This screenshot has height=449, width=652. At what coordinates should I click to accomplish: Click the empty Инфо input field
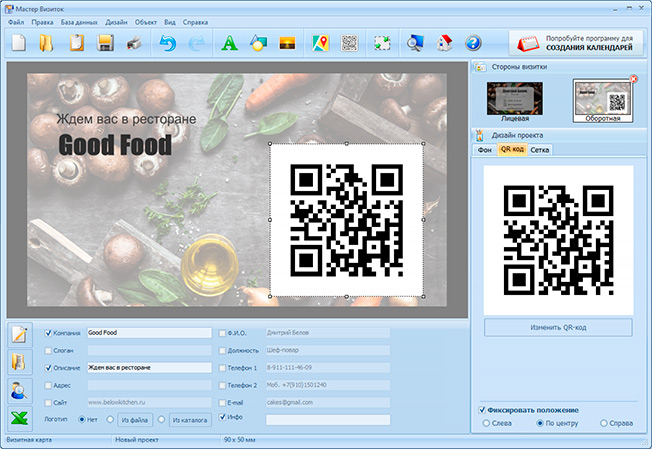[328, 420]
